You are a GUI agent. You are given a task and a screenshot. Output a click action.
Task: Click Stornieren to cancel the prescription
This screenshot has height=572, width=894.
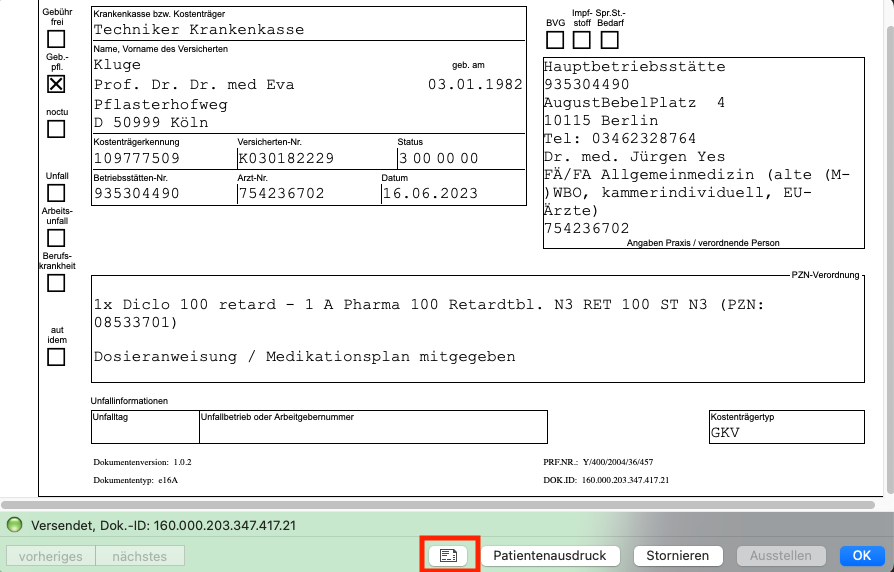[678, 555]
